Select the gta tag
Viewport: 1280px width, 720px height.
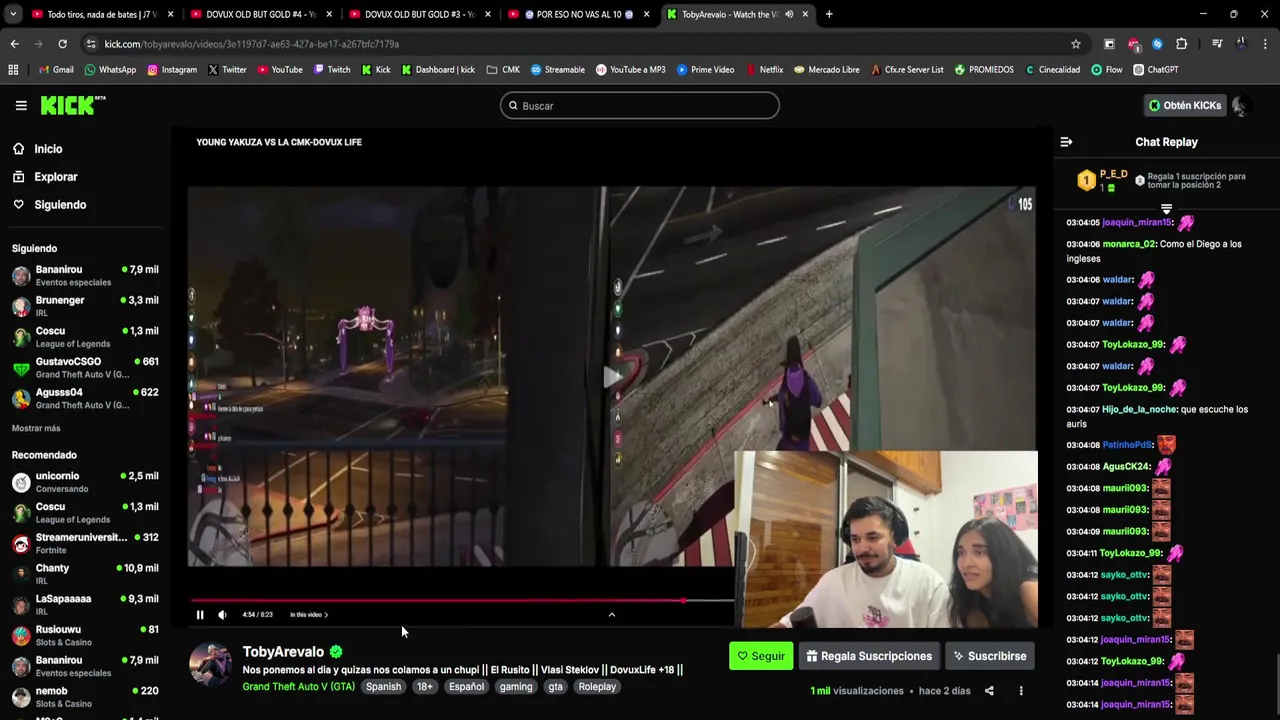click(555, 687)
